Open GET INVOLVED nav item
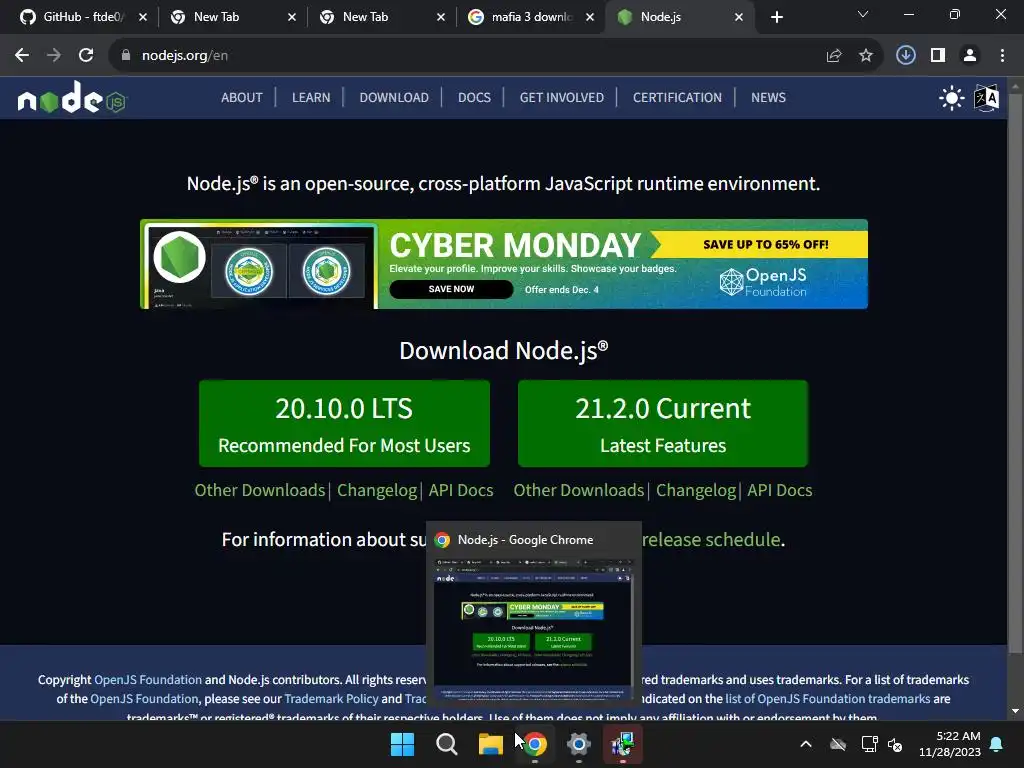This screenshot has height=768, width=1024. pyautogui.click(x=562, y=97)
